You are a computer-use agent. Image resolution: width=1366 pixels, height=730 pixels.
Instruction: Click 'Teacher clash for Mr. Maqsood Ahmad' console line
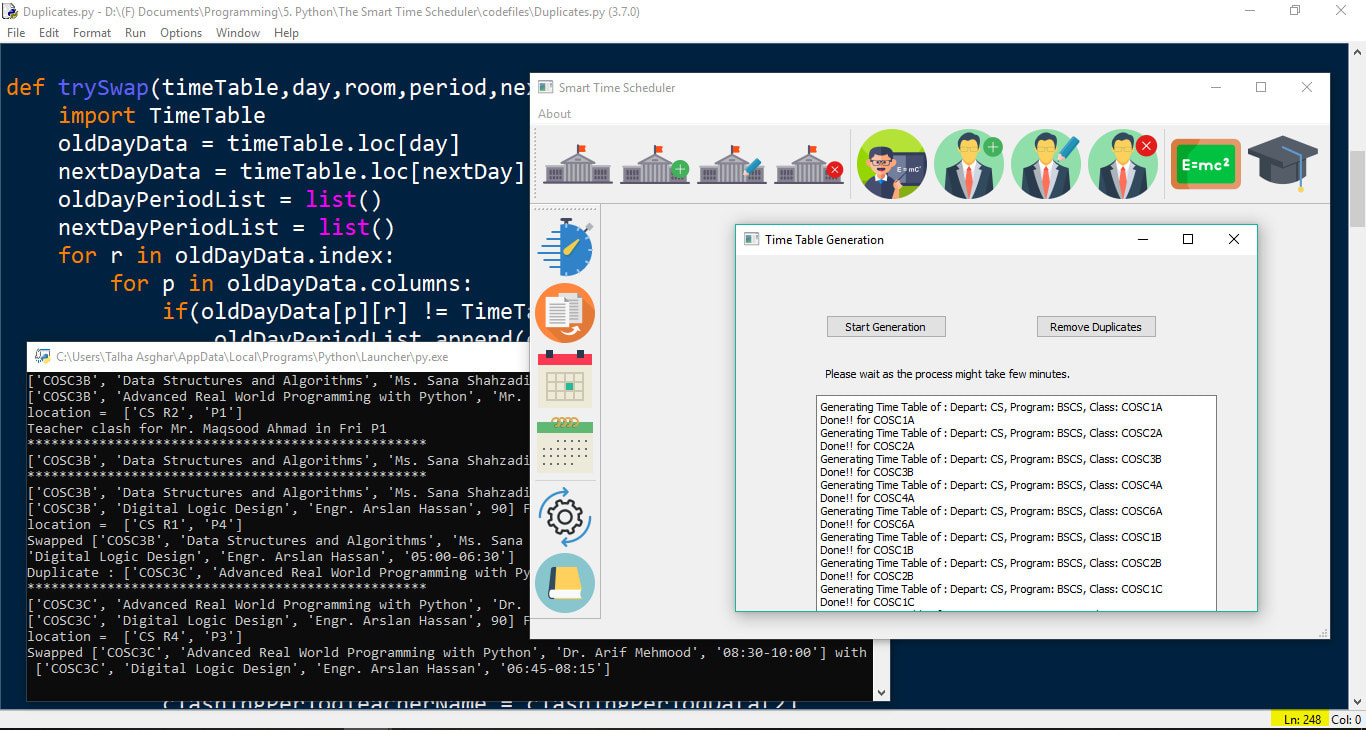coord(207,428)
